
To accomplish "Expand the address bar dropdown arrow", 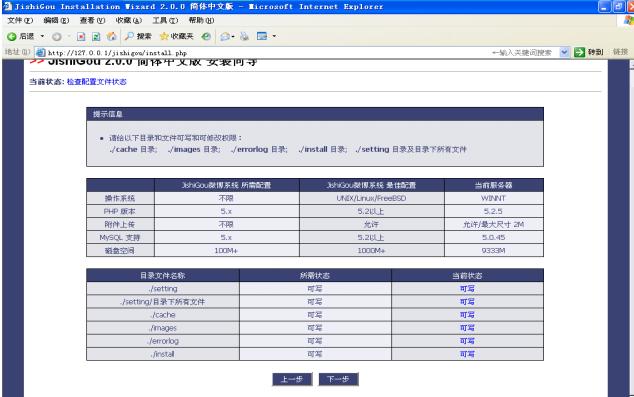I will point(564,52).
